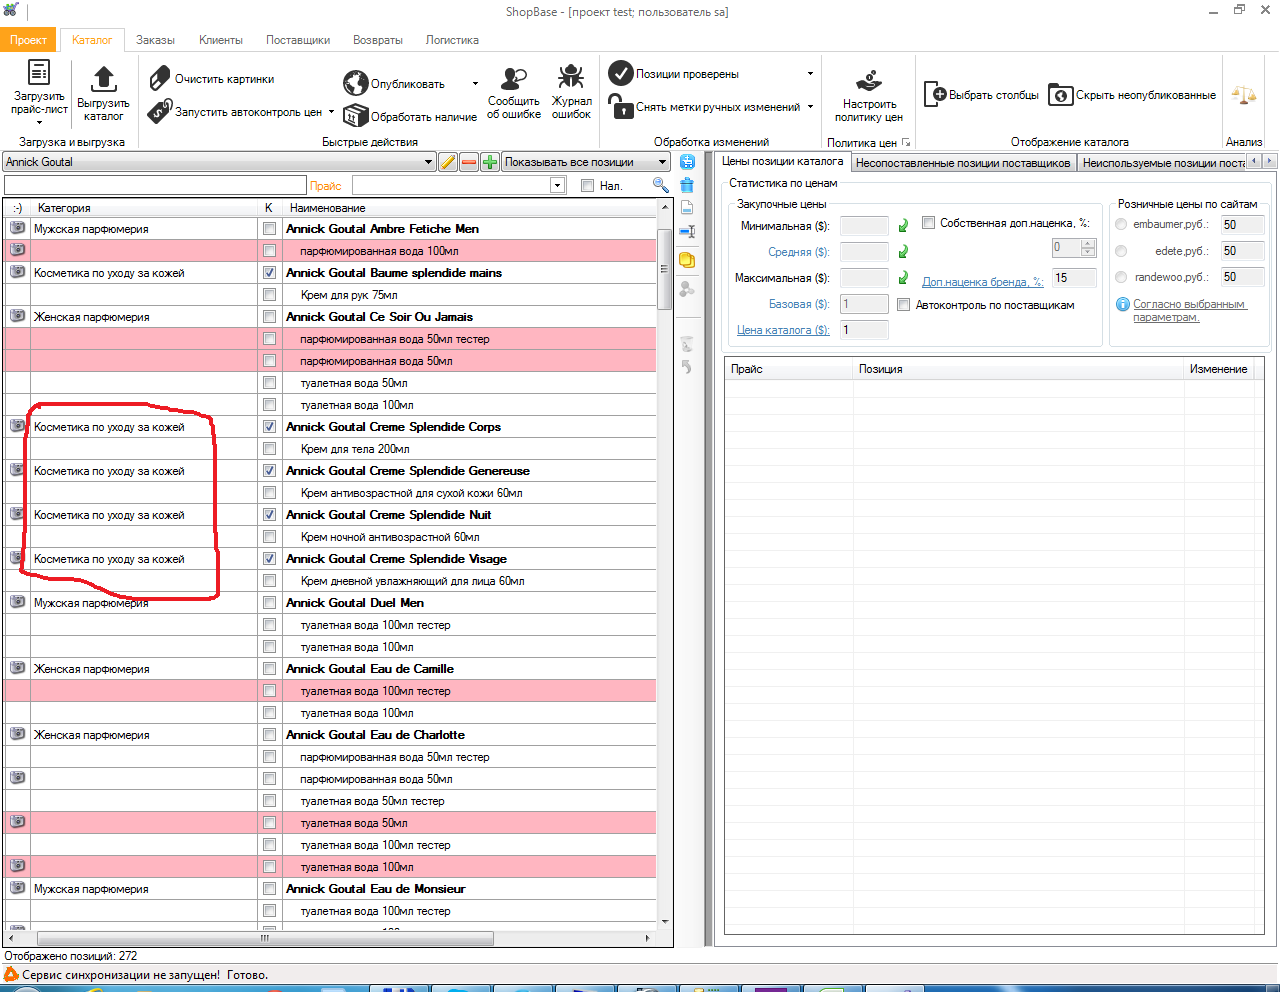Expand Позиции проверены dropdown arrow
The image size is (1280, 992).
click(x=810, y=74)
